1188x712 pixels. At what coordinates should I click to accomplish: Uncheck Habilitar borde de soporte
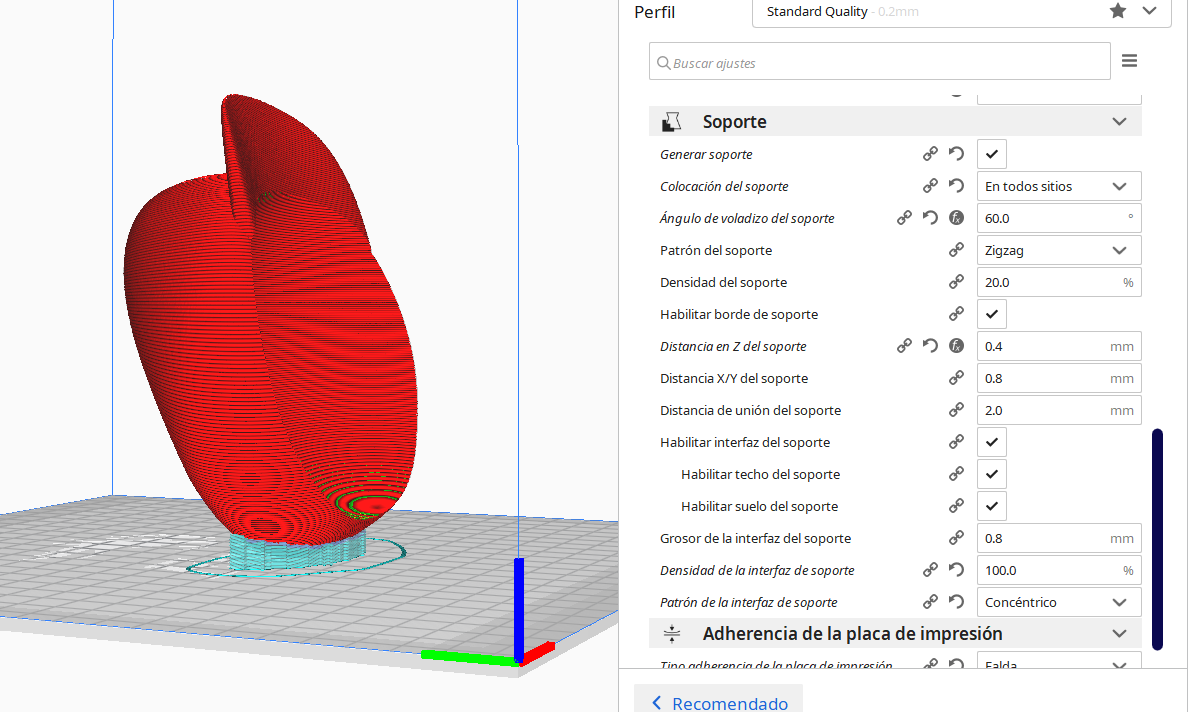992,314
